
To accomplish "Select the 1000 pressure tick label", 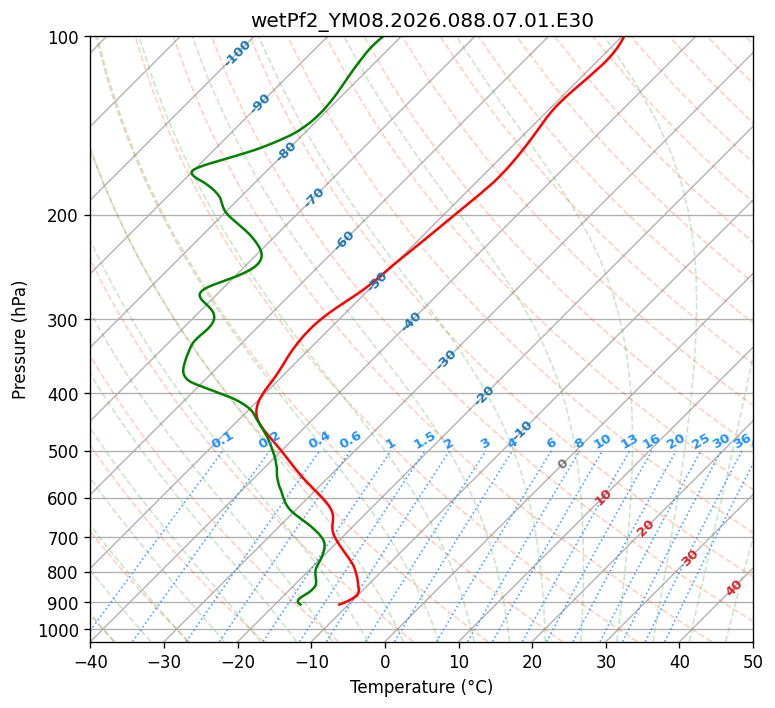I will [x=58, y=631].
